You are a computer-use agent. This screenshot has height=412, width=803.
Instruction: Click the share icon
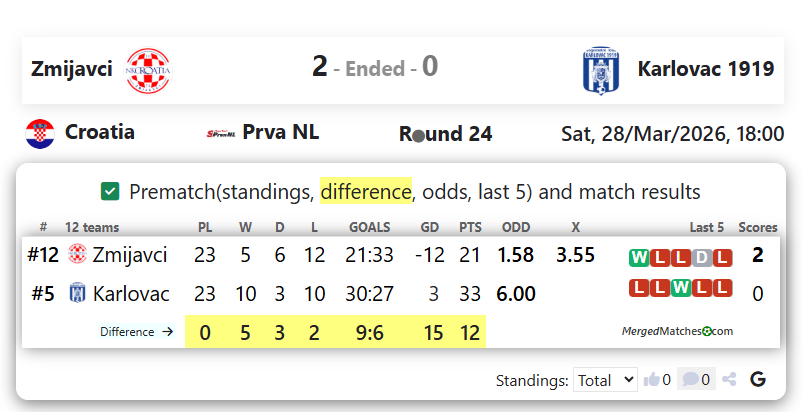[x=730, y=380]
